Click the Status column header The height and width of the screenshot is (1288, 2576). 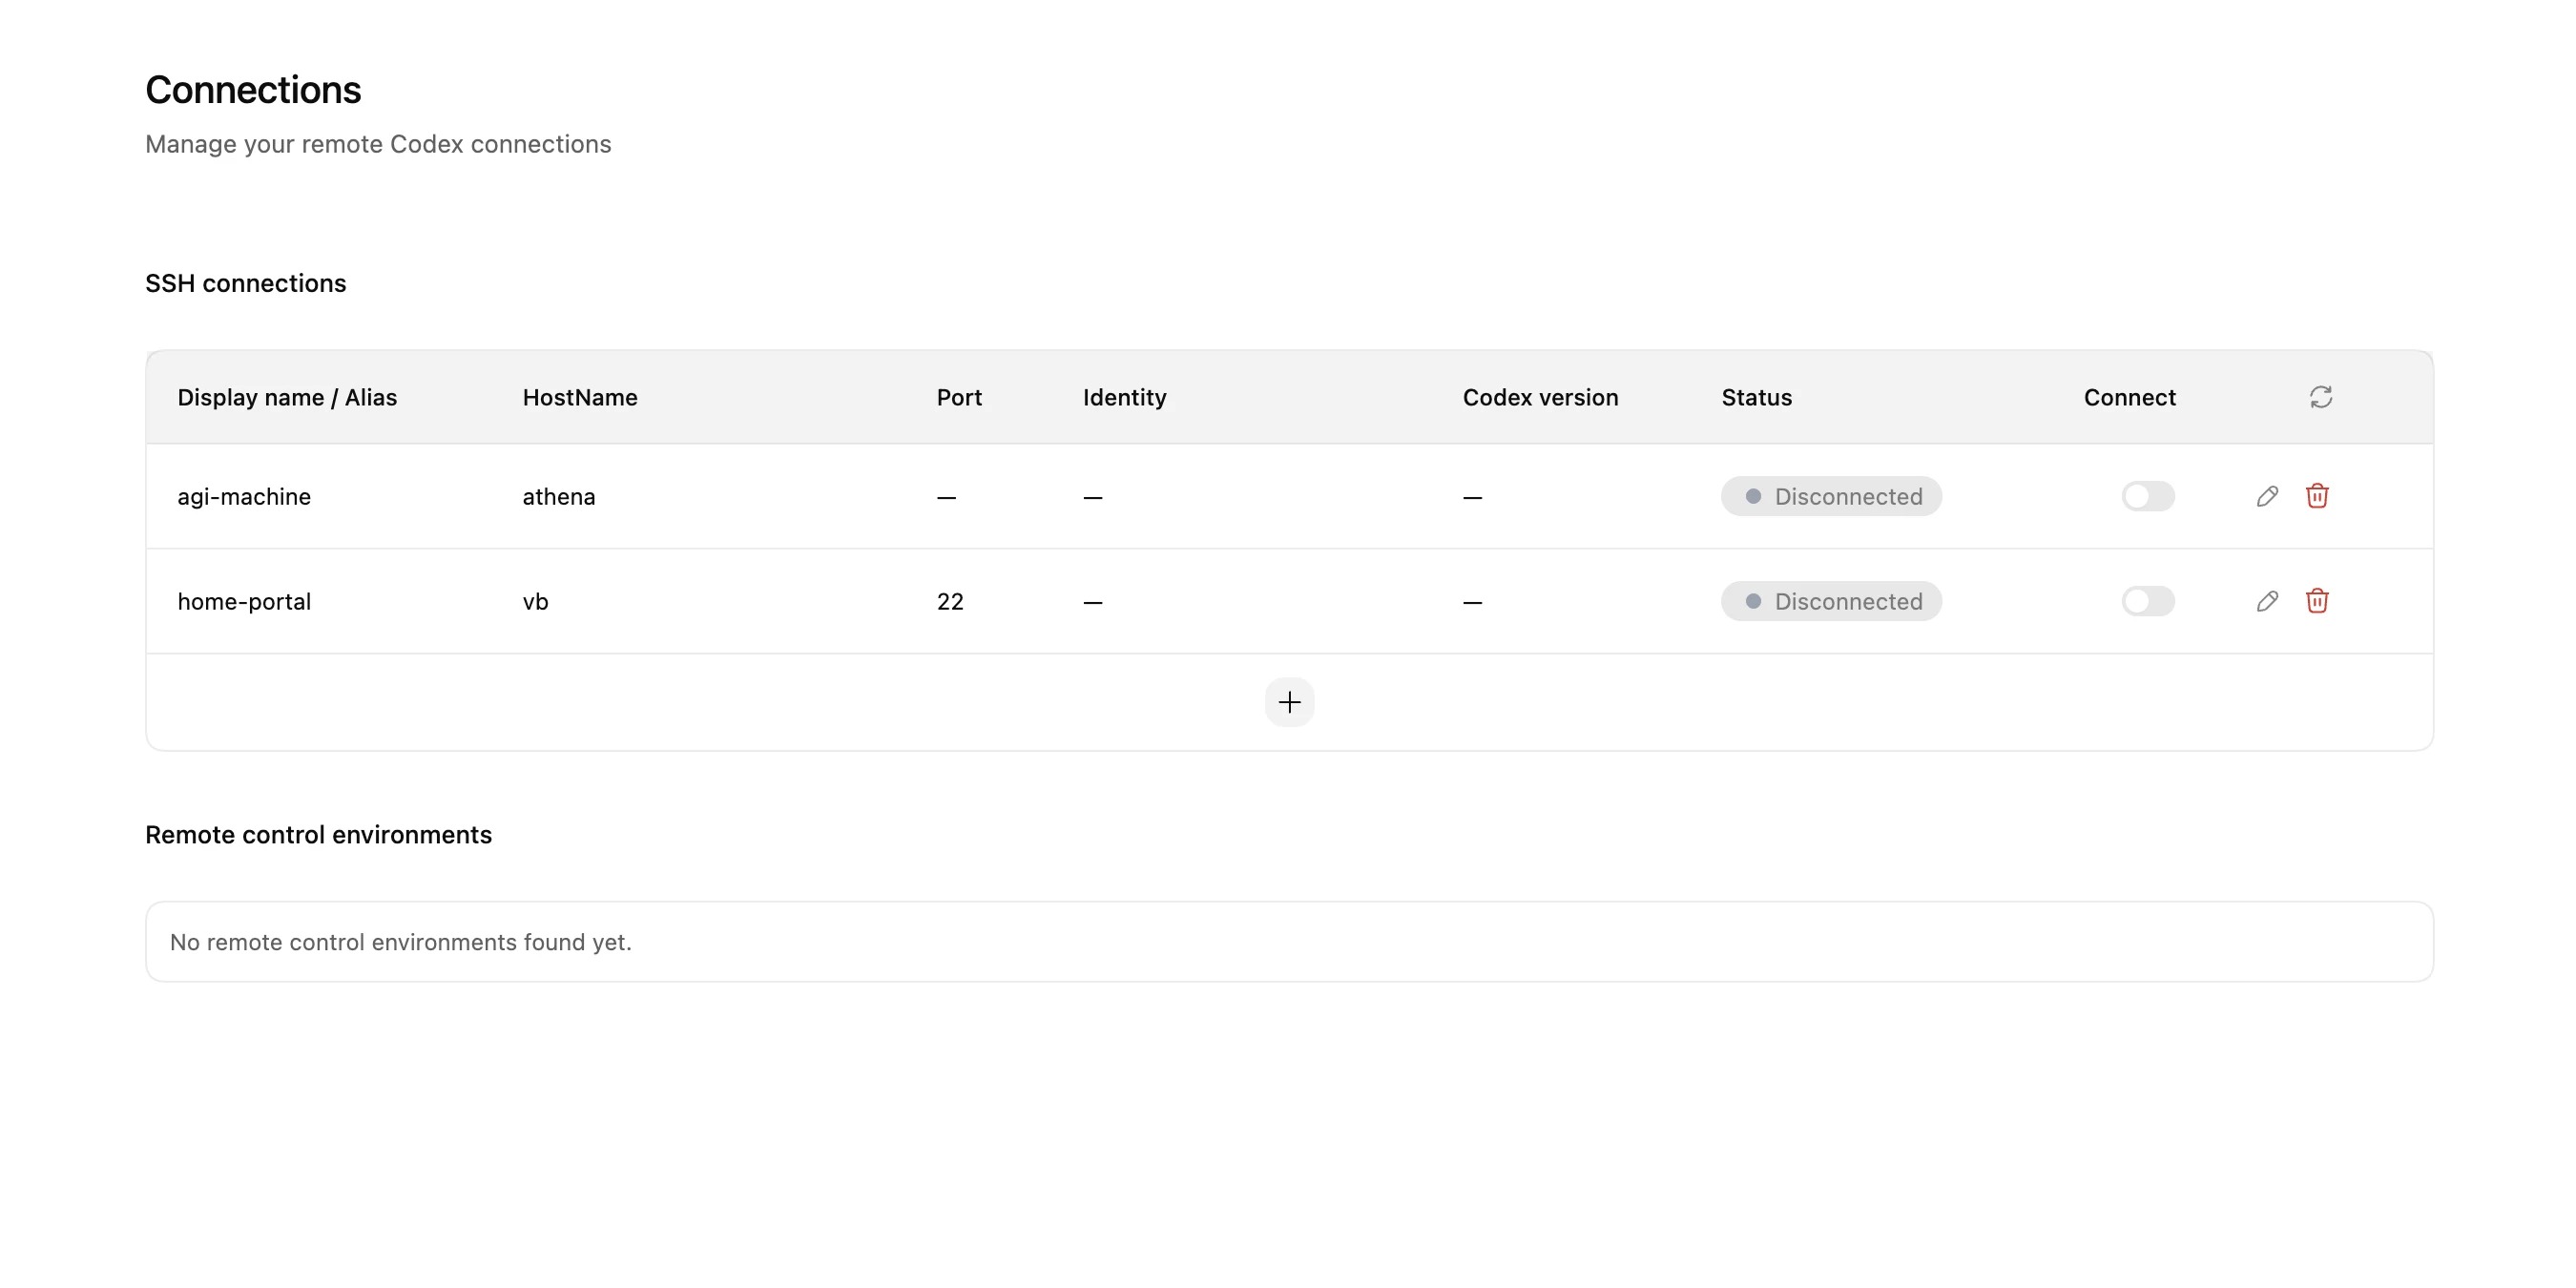pyautogui.click(x=1756, y=398)
